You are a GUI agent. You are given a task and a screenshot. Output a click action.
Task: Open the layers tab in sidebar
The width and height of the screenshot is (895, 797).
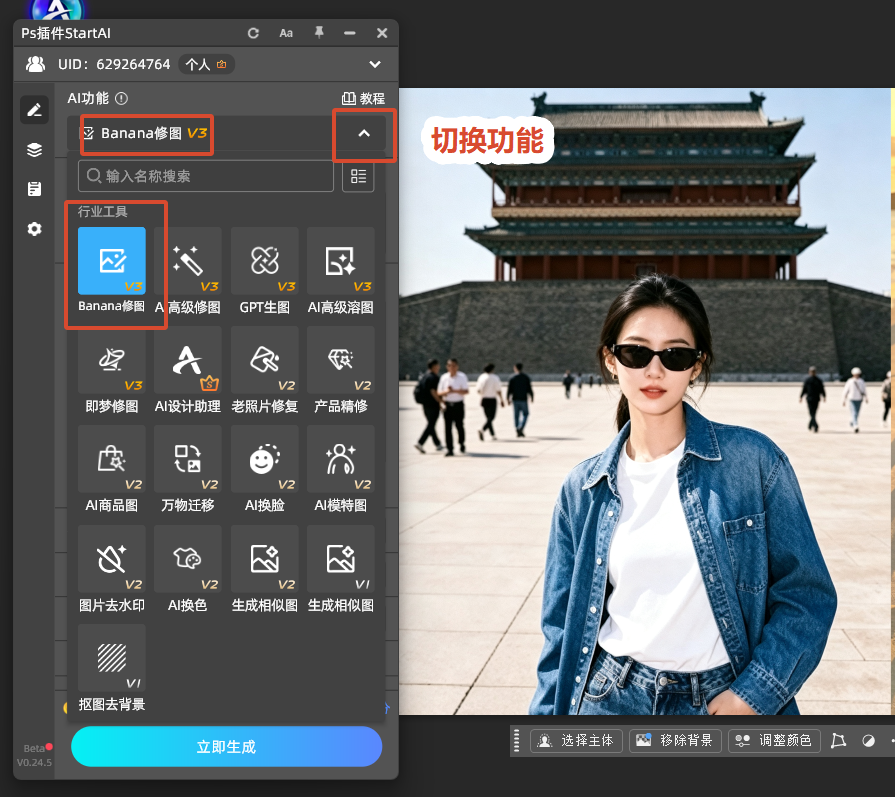tap(34, 150)
